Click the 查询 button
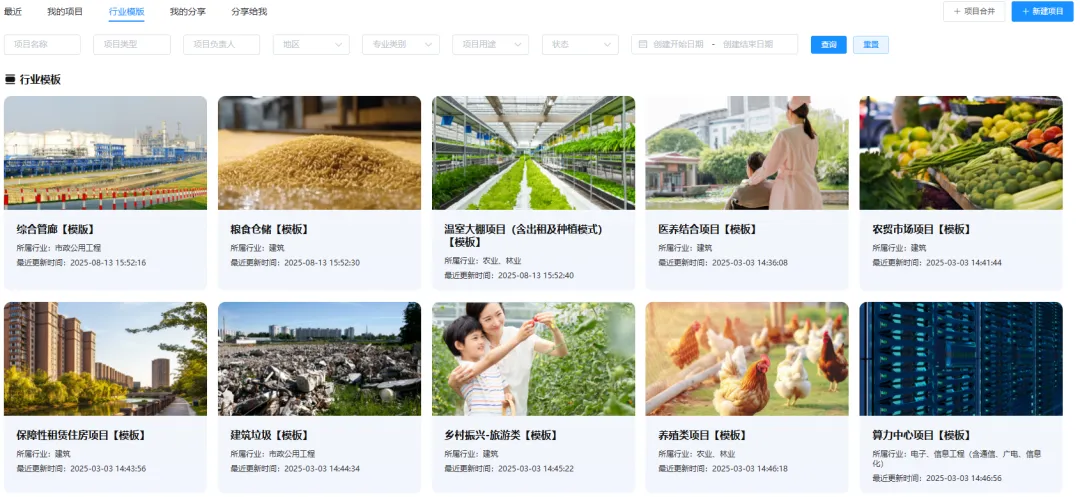 point(829,45)
